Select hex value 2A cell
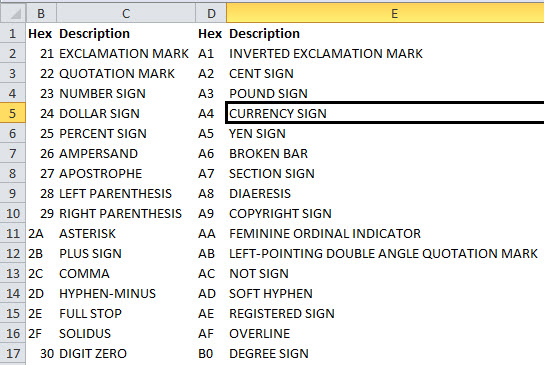 pos(41,233)
